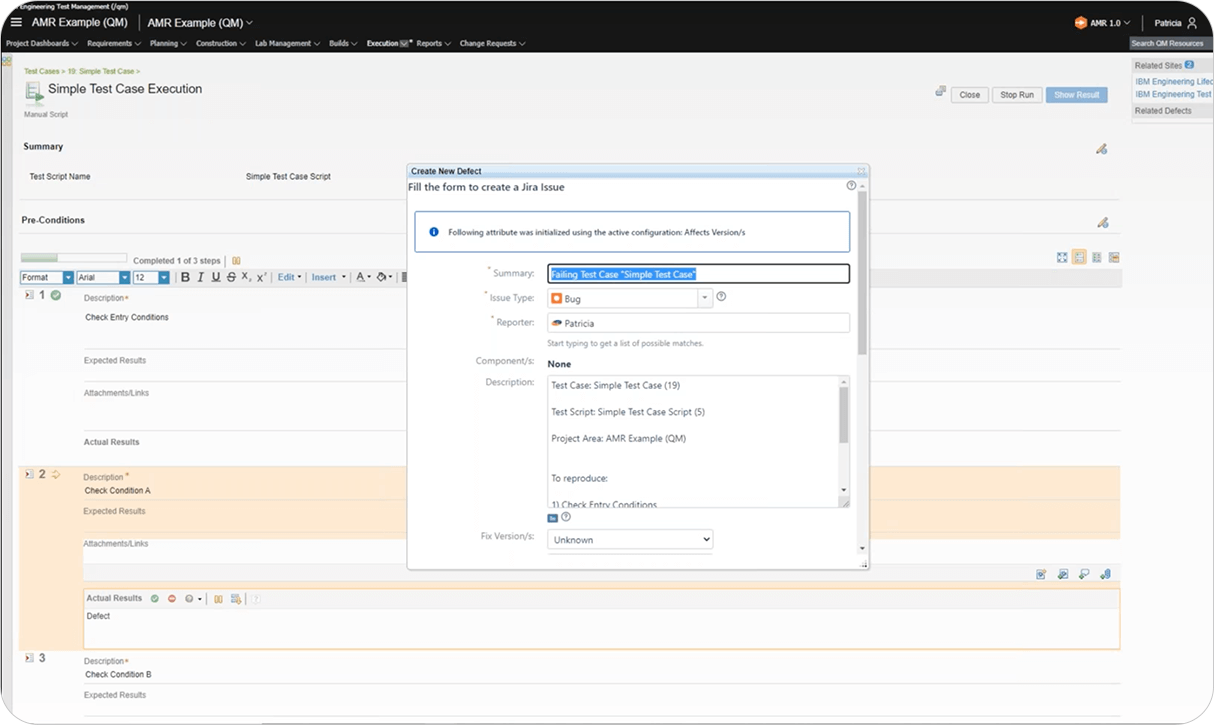
Task: Click the edit pencil icon in Summary section
Action: pyautogui.click(x=1101, y=149)
